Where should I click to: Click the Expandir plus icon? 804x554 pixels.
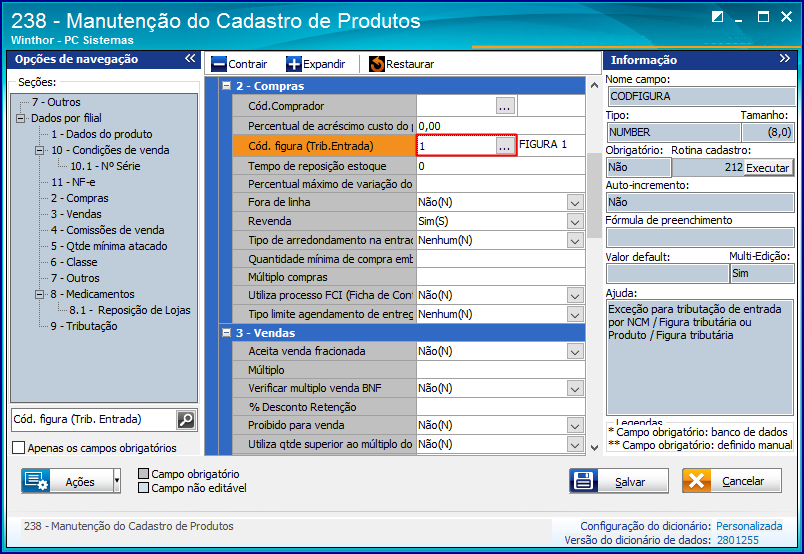click(294, 64)
